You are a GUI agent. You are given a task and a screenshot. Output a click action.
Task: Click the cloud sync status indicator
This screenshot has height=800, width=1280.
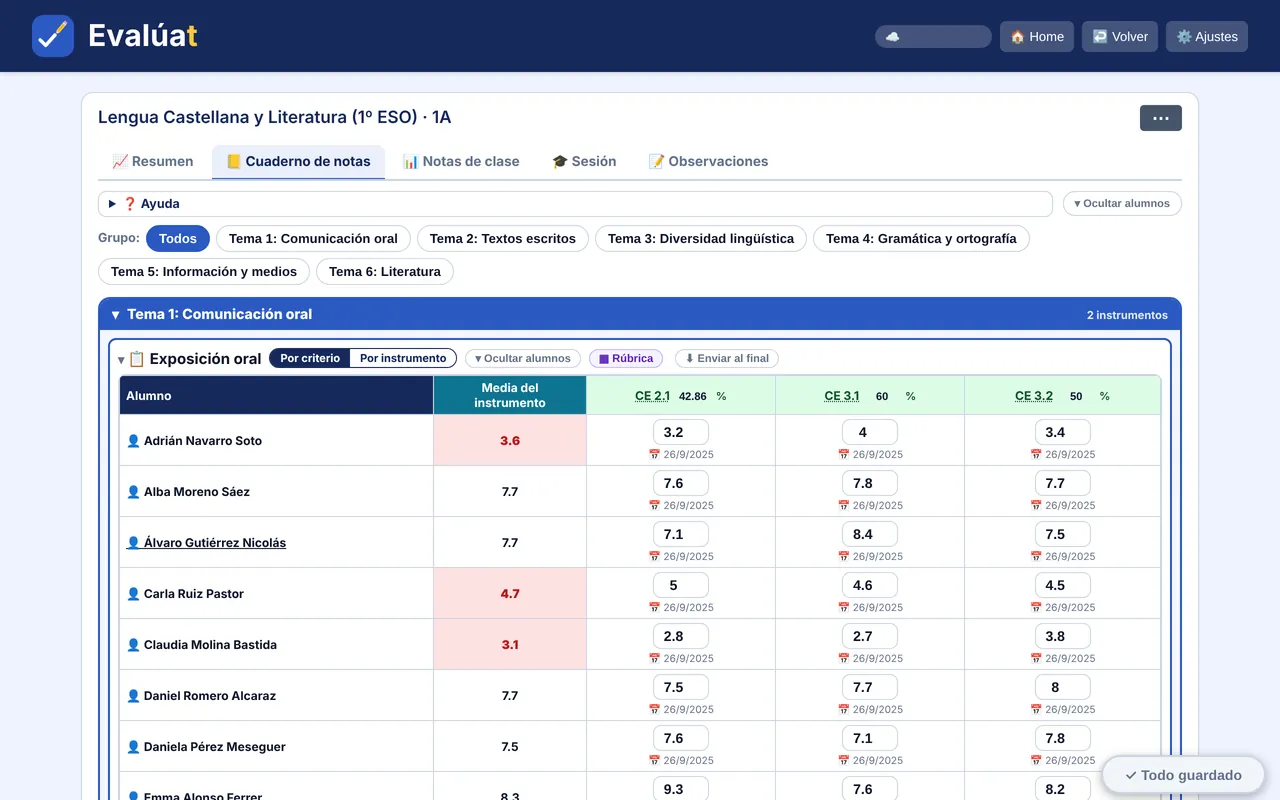coord(933,37)
